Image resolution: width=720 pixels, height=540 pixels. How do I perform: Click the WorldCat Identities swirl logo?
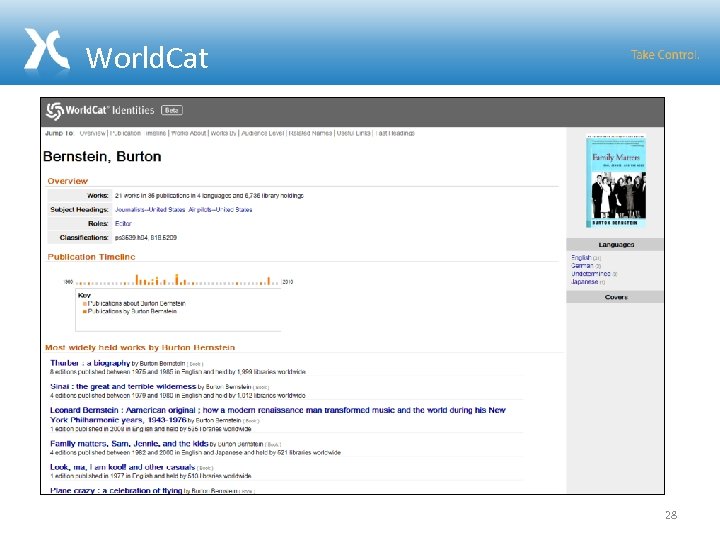click(55, 111)
